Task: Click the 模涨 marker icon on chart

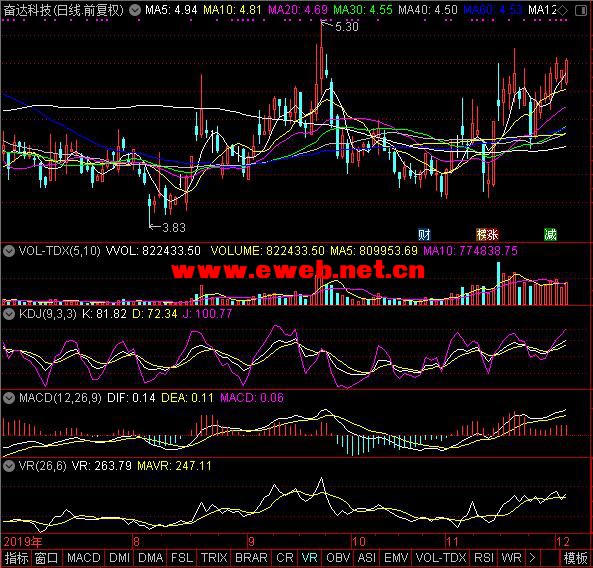Action: tap(487, 235)
